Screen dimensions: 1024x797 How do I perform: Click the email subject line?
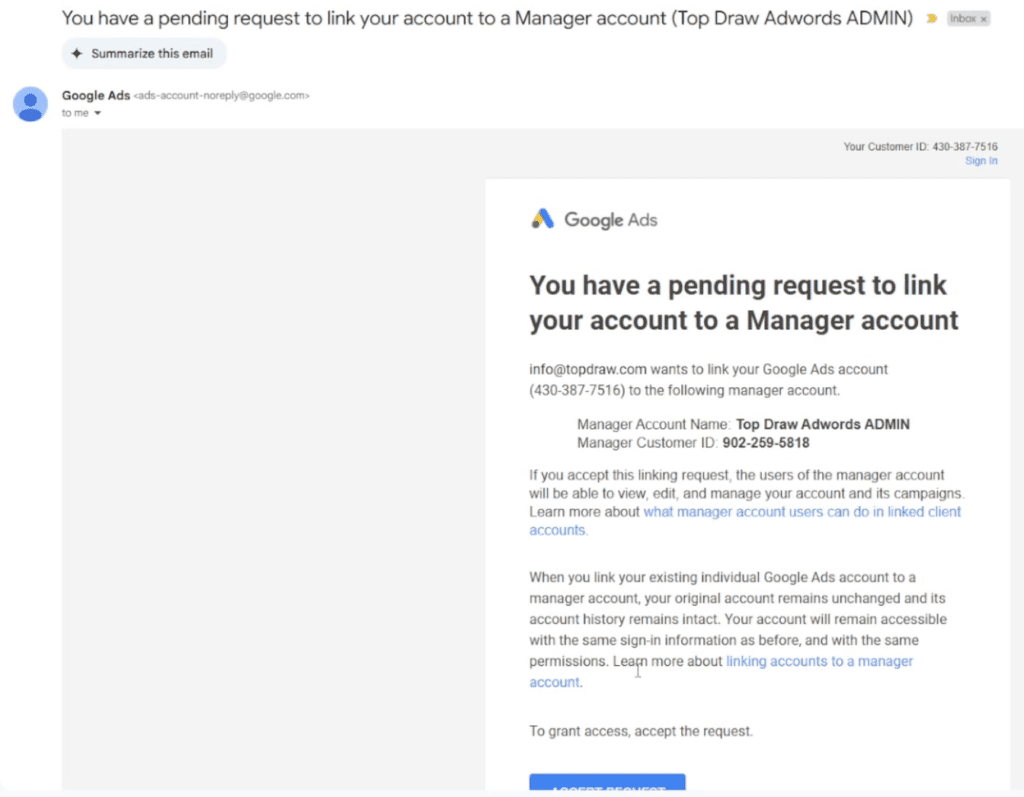pyautogui.click(x=487, y=18)
